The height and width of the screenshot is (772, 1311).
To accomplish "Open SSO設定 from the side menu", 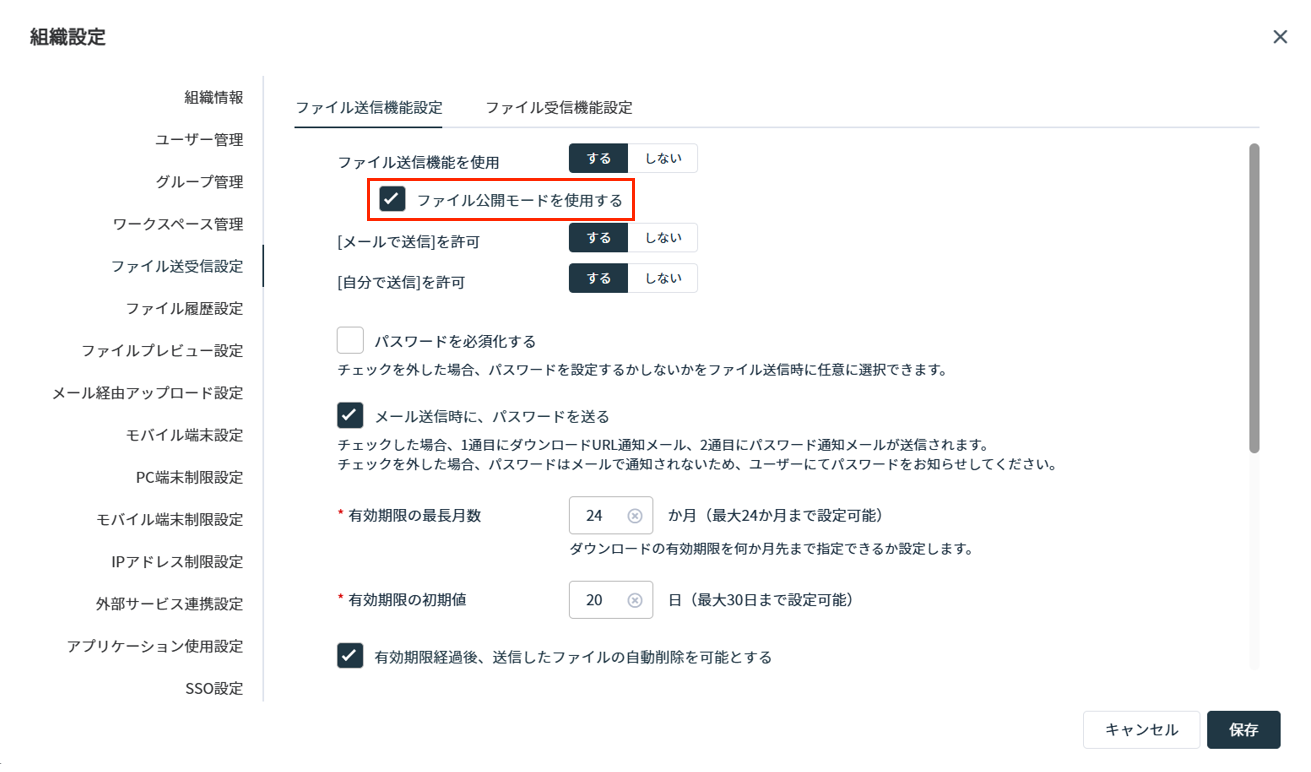I will pos(213,688).
